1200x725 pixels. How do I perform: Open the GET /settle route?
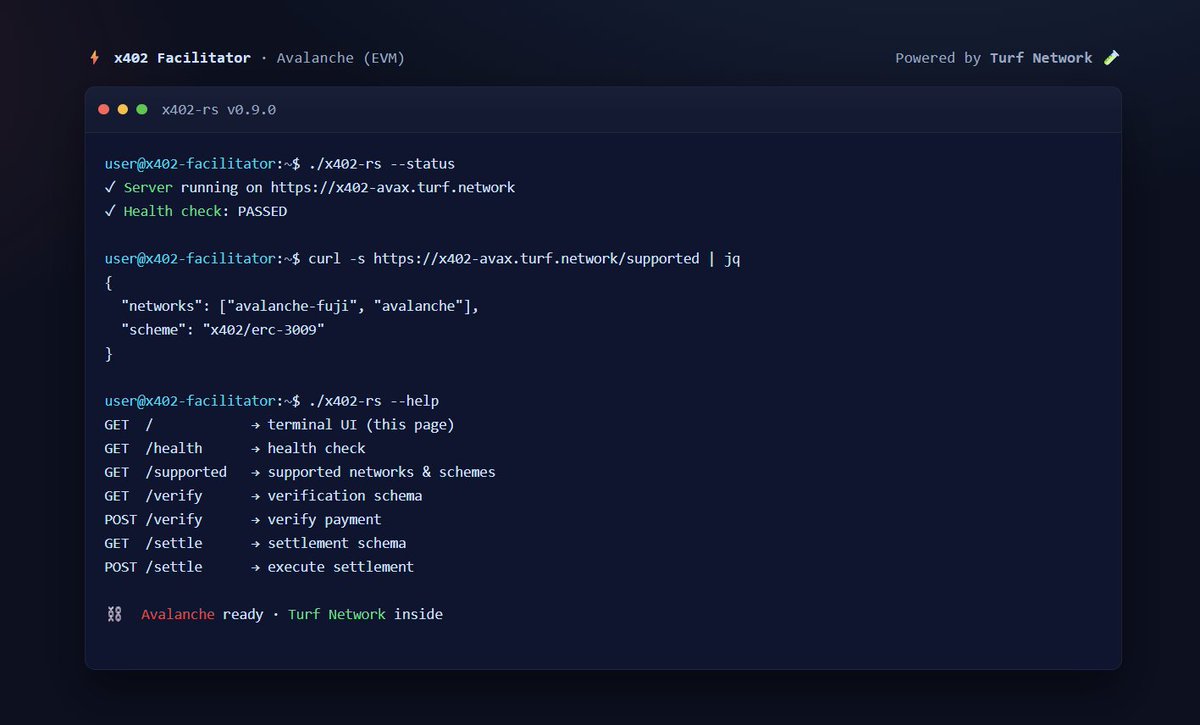coord(255,543)
